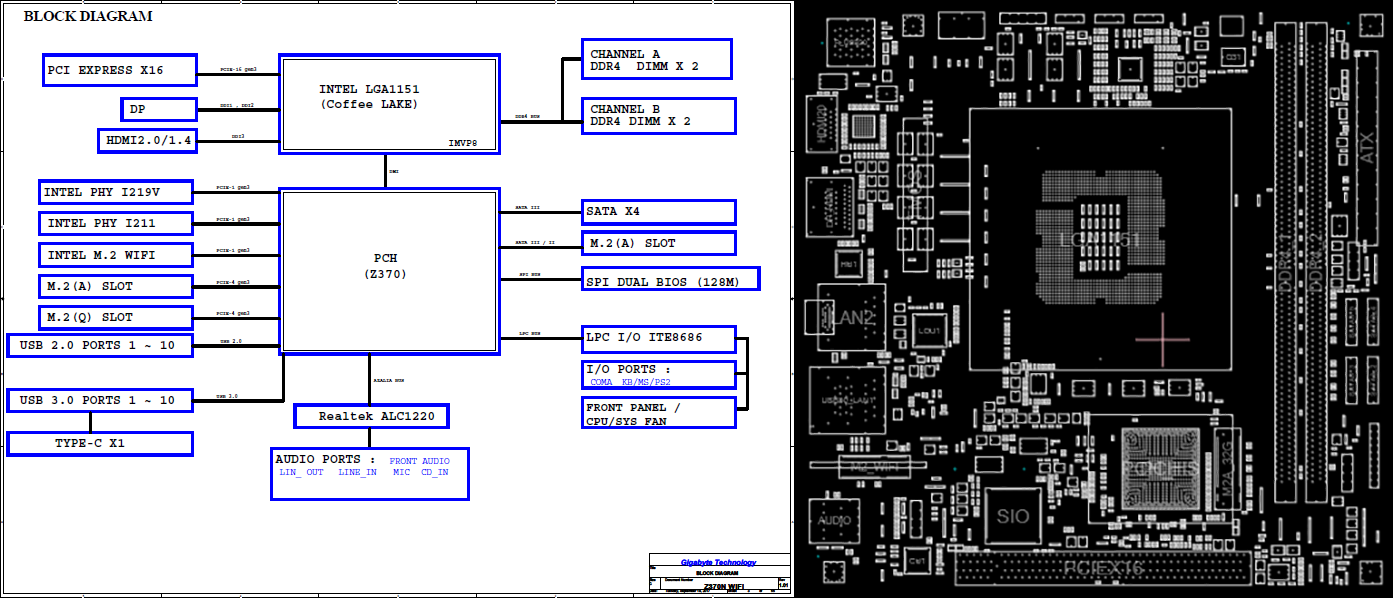The image size is (1393, 598).
Task: Select the LIN_OUT audio port label
Action: click(x=301, y=472)
